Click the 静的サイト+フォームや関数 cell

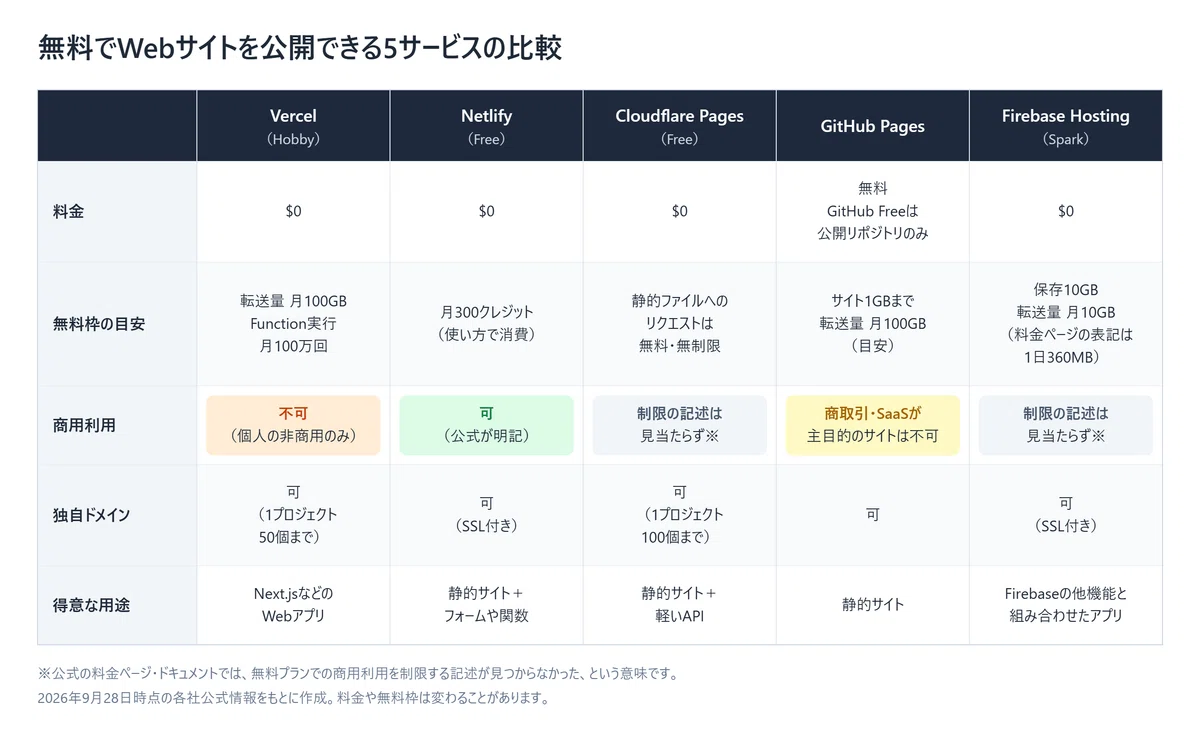click(x=486, y=605)
